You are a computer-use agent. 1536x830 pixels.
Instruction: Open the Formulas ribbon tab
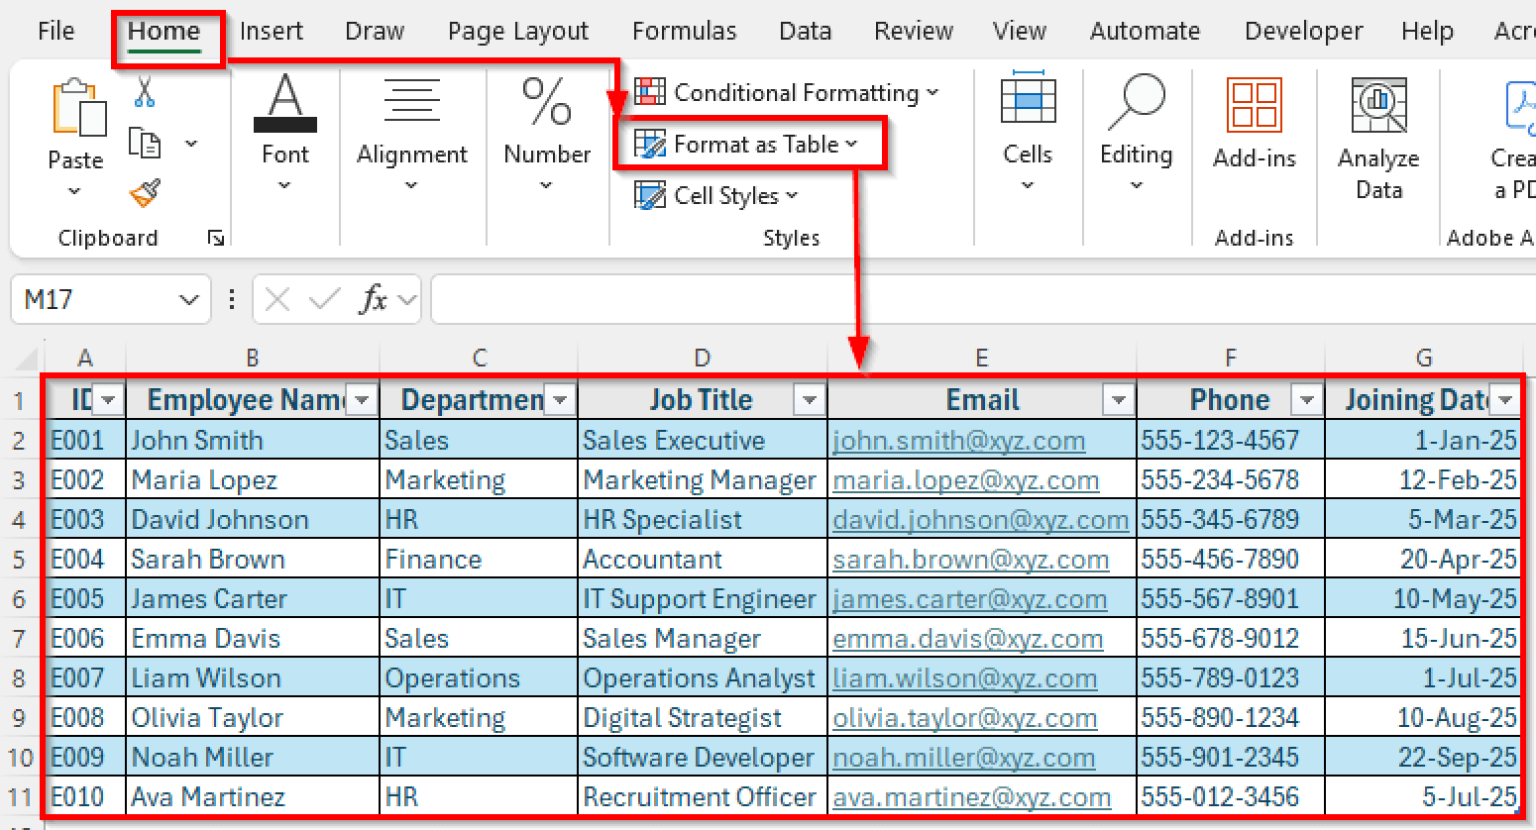tap(684, 31)
